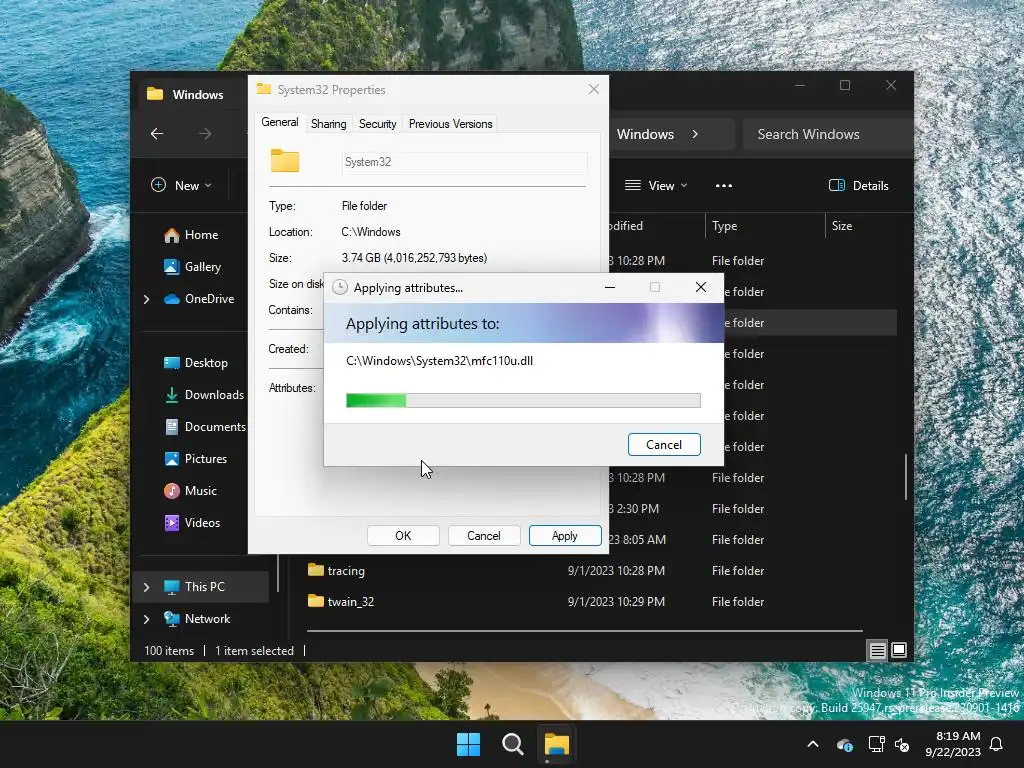Open taskbar Search
This screenshot has width=1024, height=768.
(x=513, y=744)
